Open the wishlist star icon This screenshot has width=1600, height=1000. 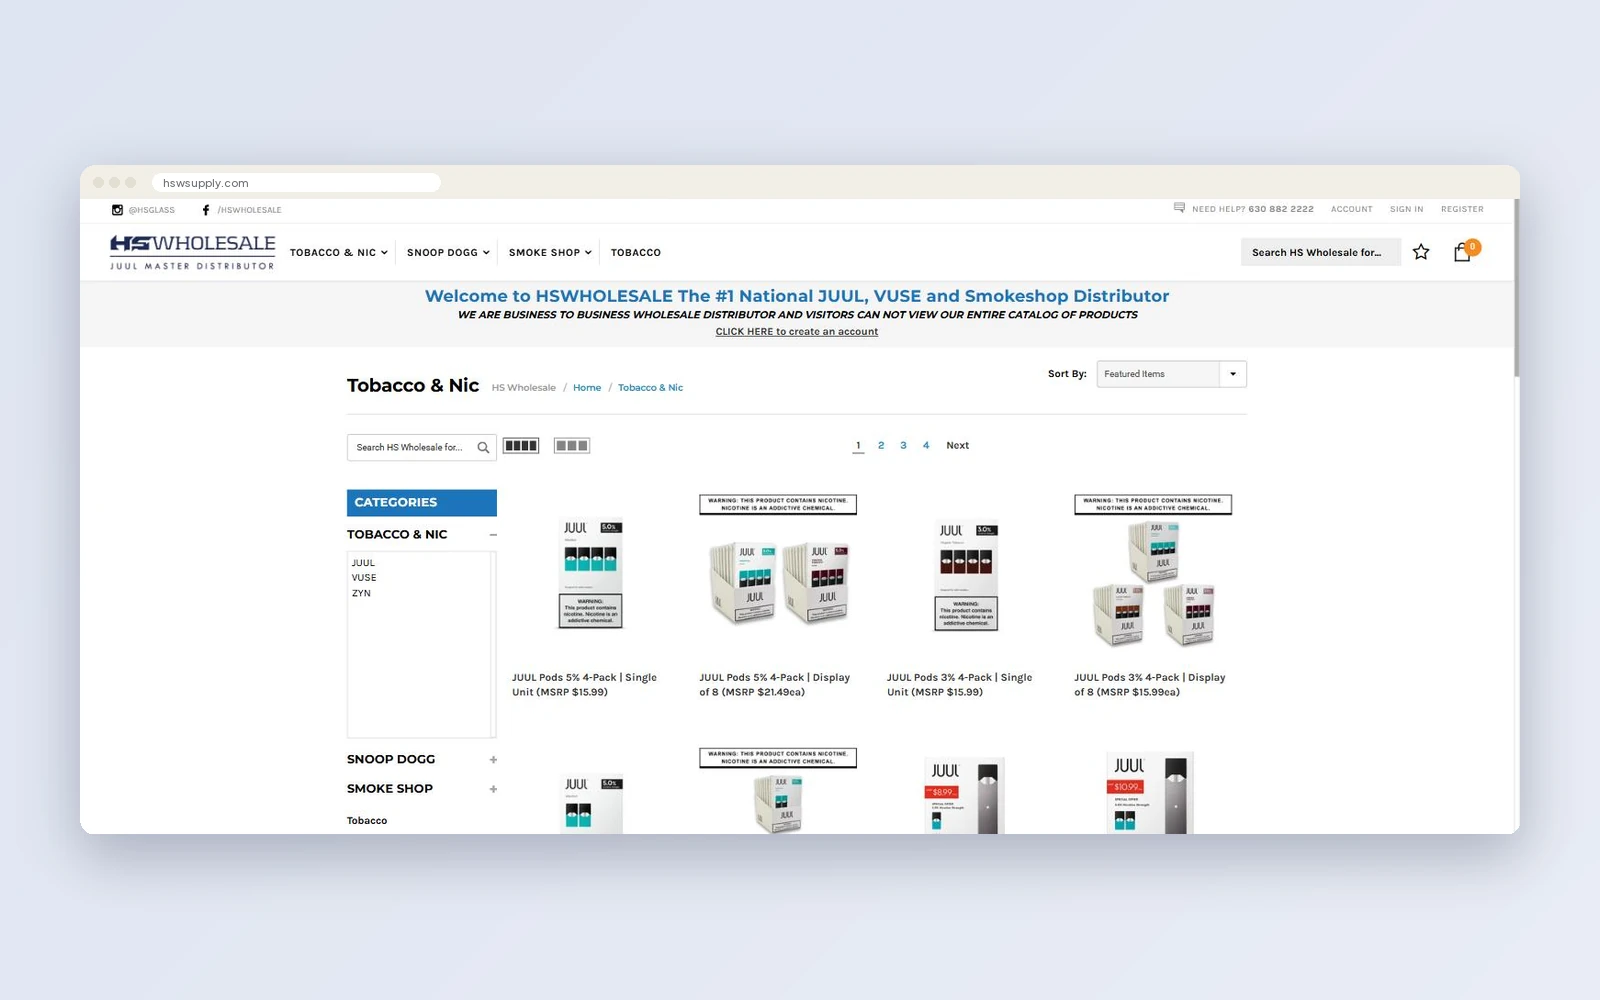(1421, 252)
